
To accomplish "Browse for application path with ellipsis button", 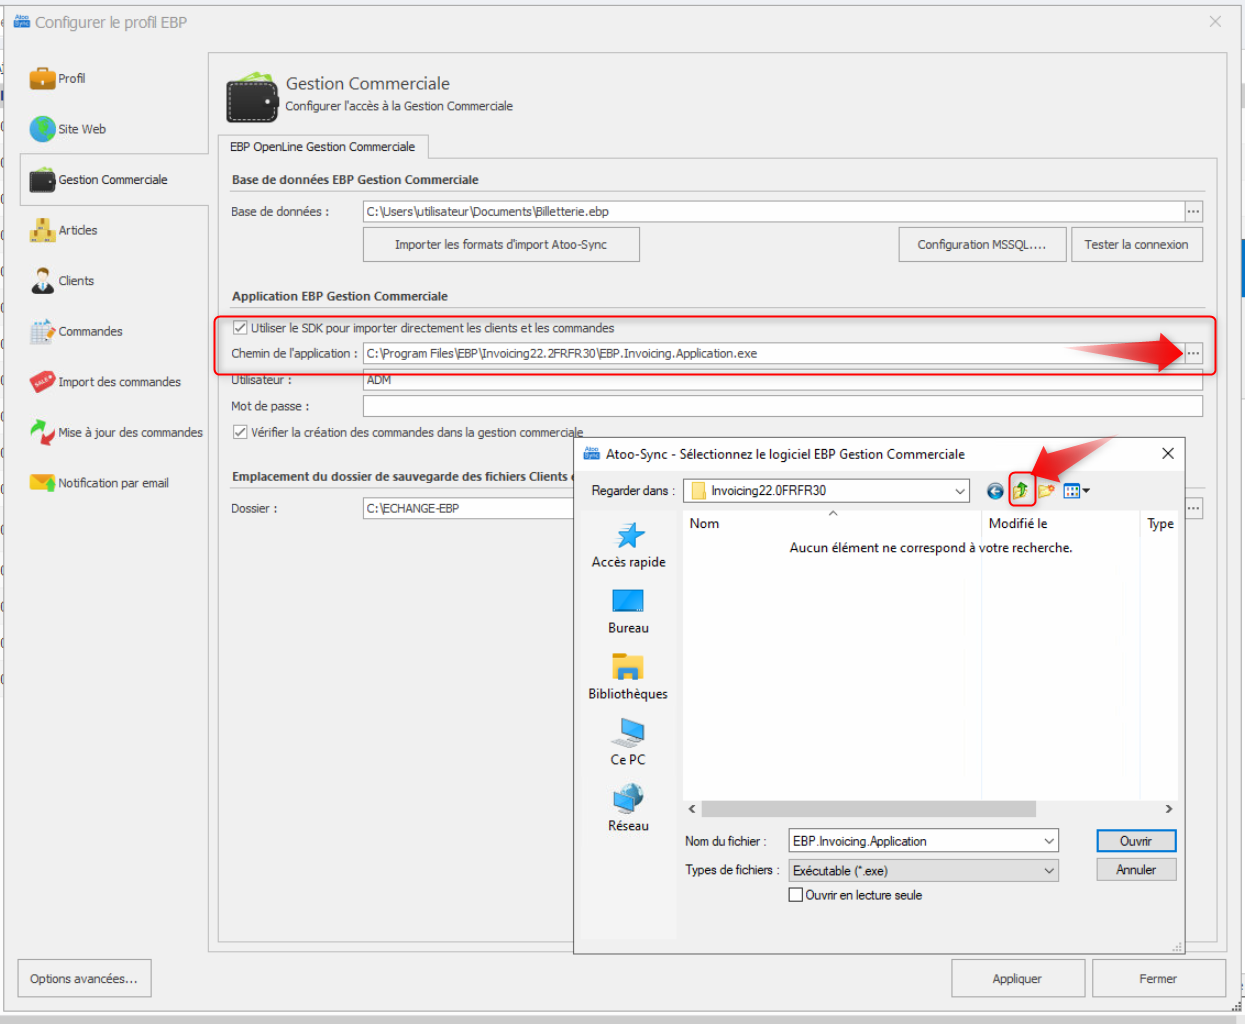I will click(x=1194, y=353).
